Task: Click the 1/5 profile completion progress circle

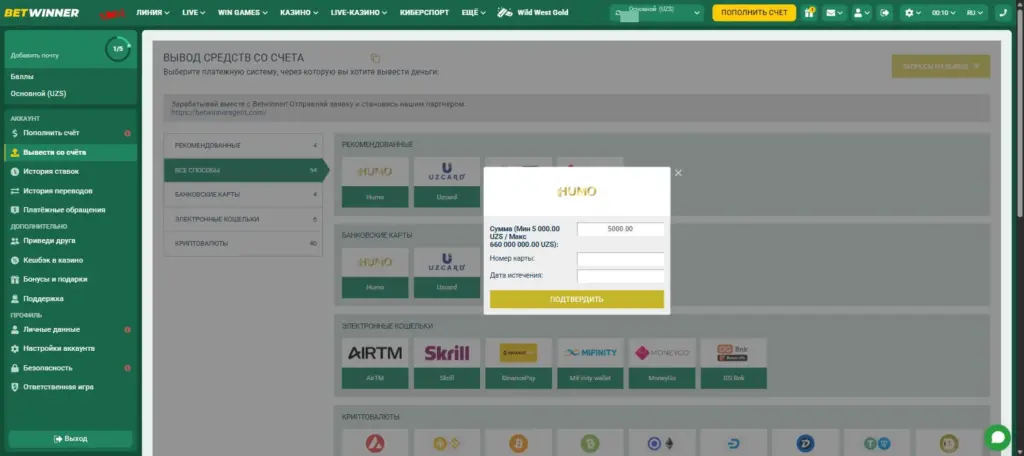Action: [118, 49]
